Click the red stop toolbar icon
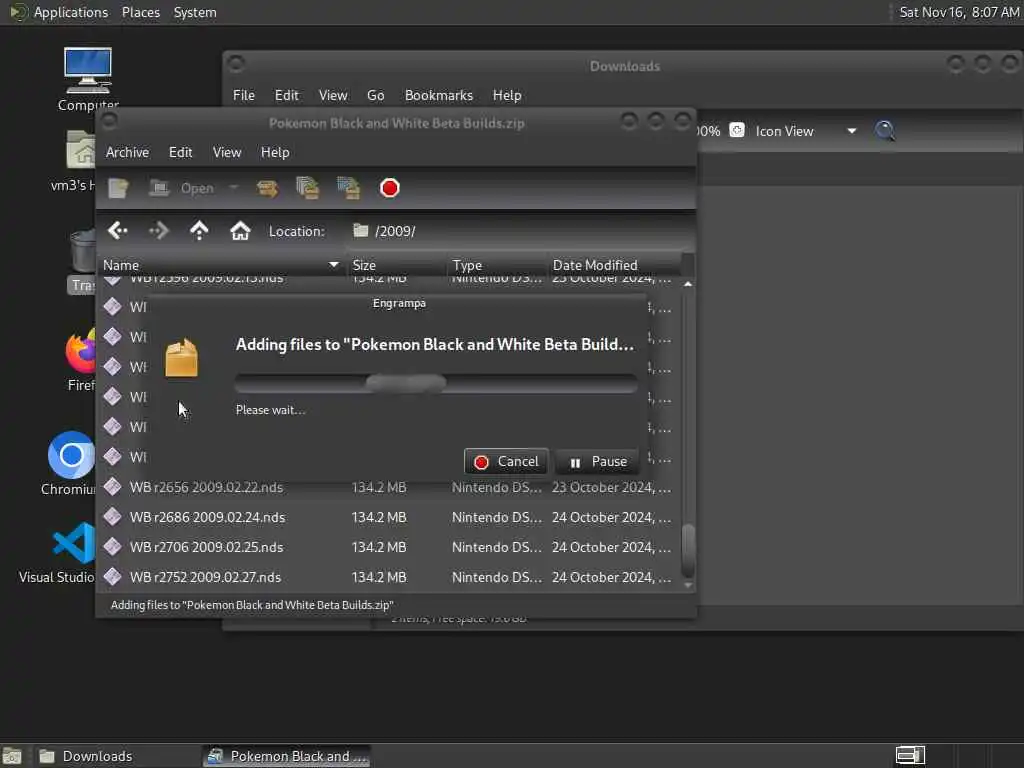 coord(390,188)
